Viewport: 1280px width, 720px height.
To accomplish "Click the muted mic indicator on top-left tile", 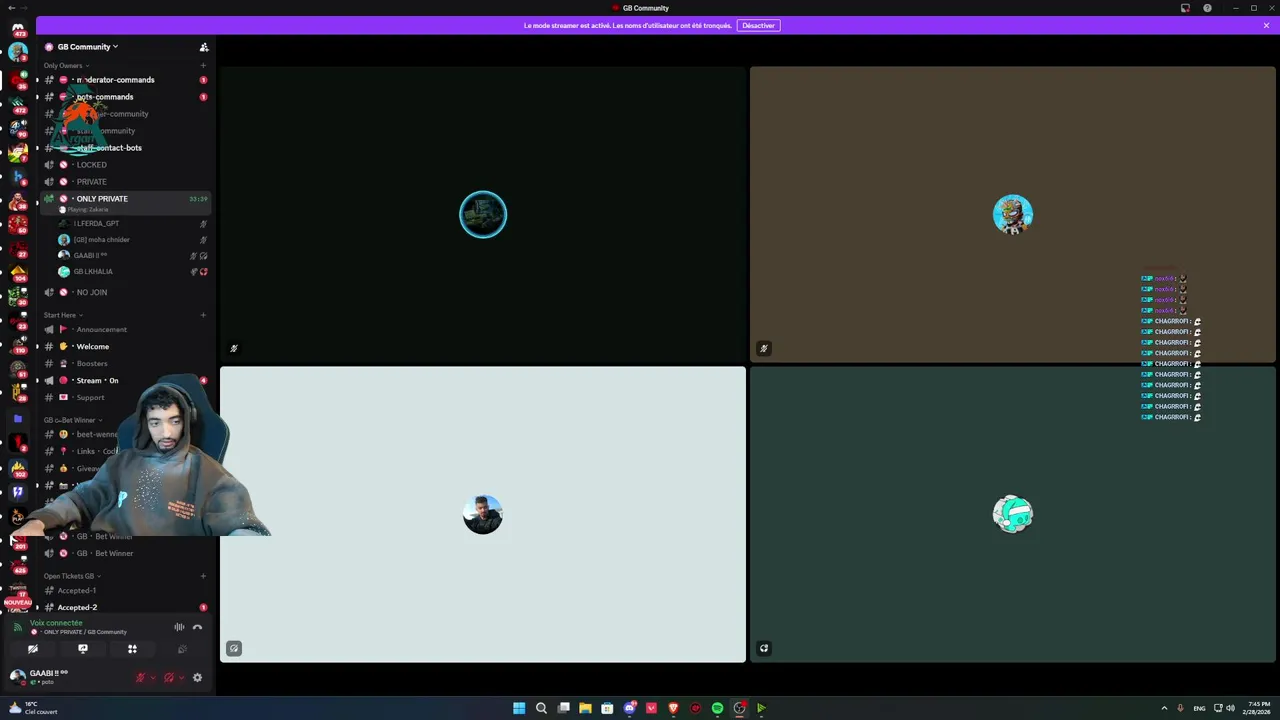I will click(234, 349).
